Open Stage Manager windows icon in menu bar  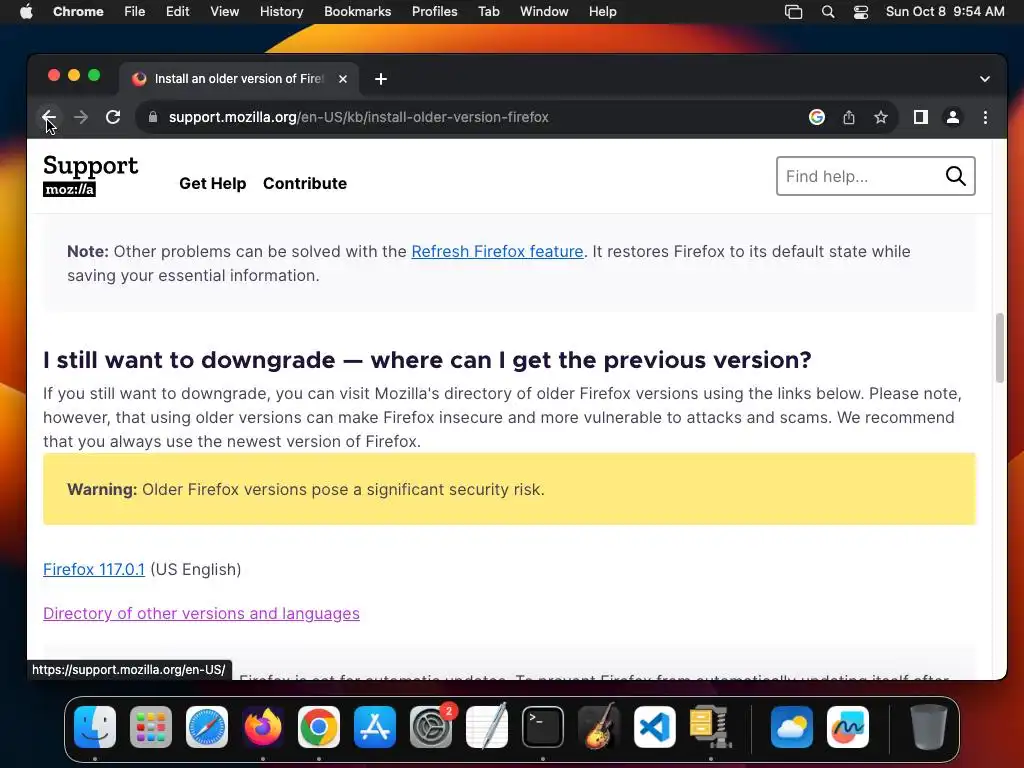[x=793, y=12]
